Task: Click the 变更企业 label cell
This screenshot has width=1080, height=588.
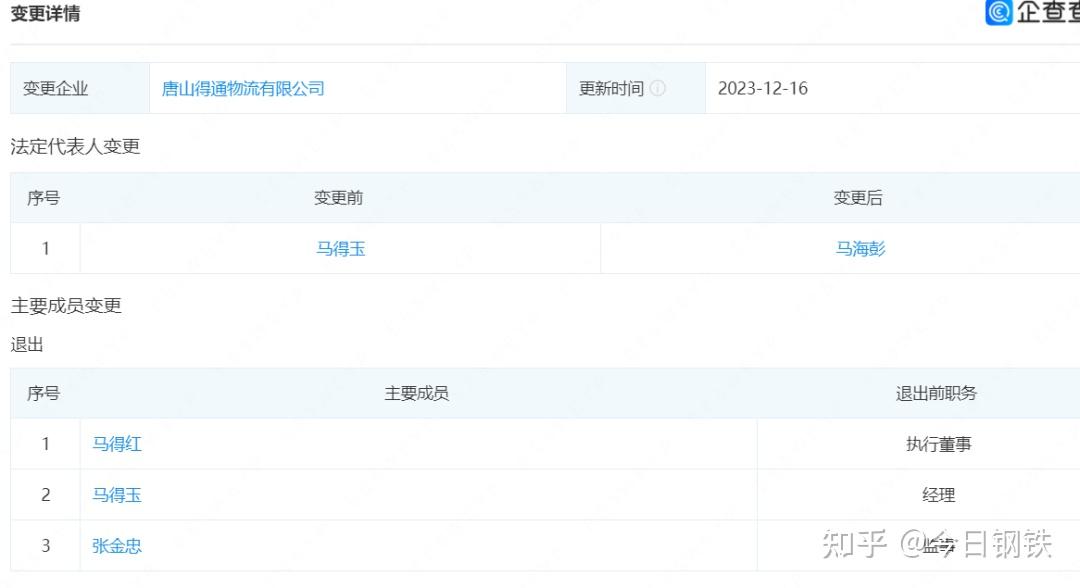Action: click(x=80, y=88)
